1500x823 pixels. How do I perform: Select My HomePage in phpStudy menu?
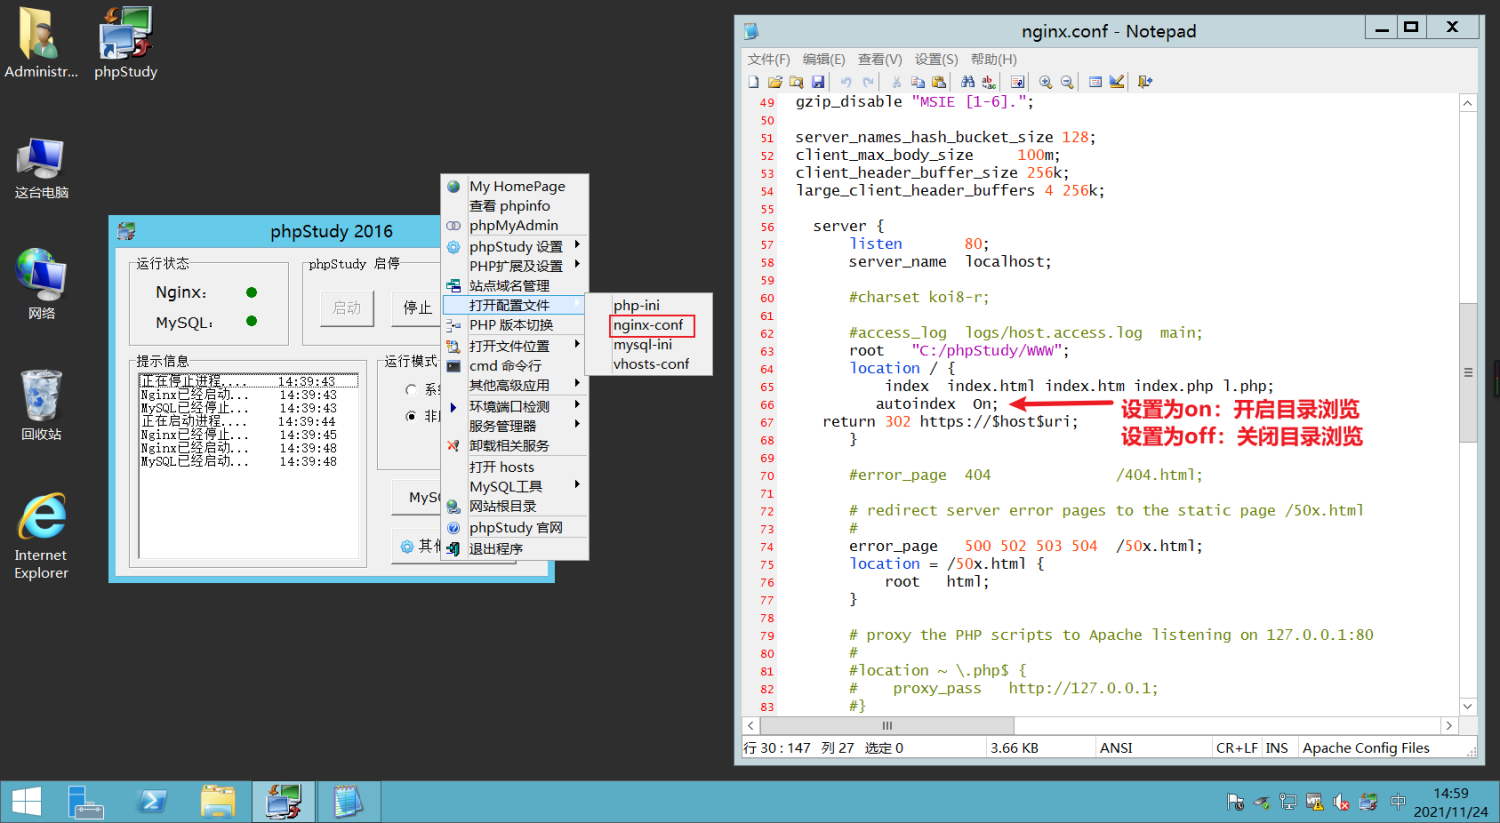tap(515, 186)
